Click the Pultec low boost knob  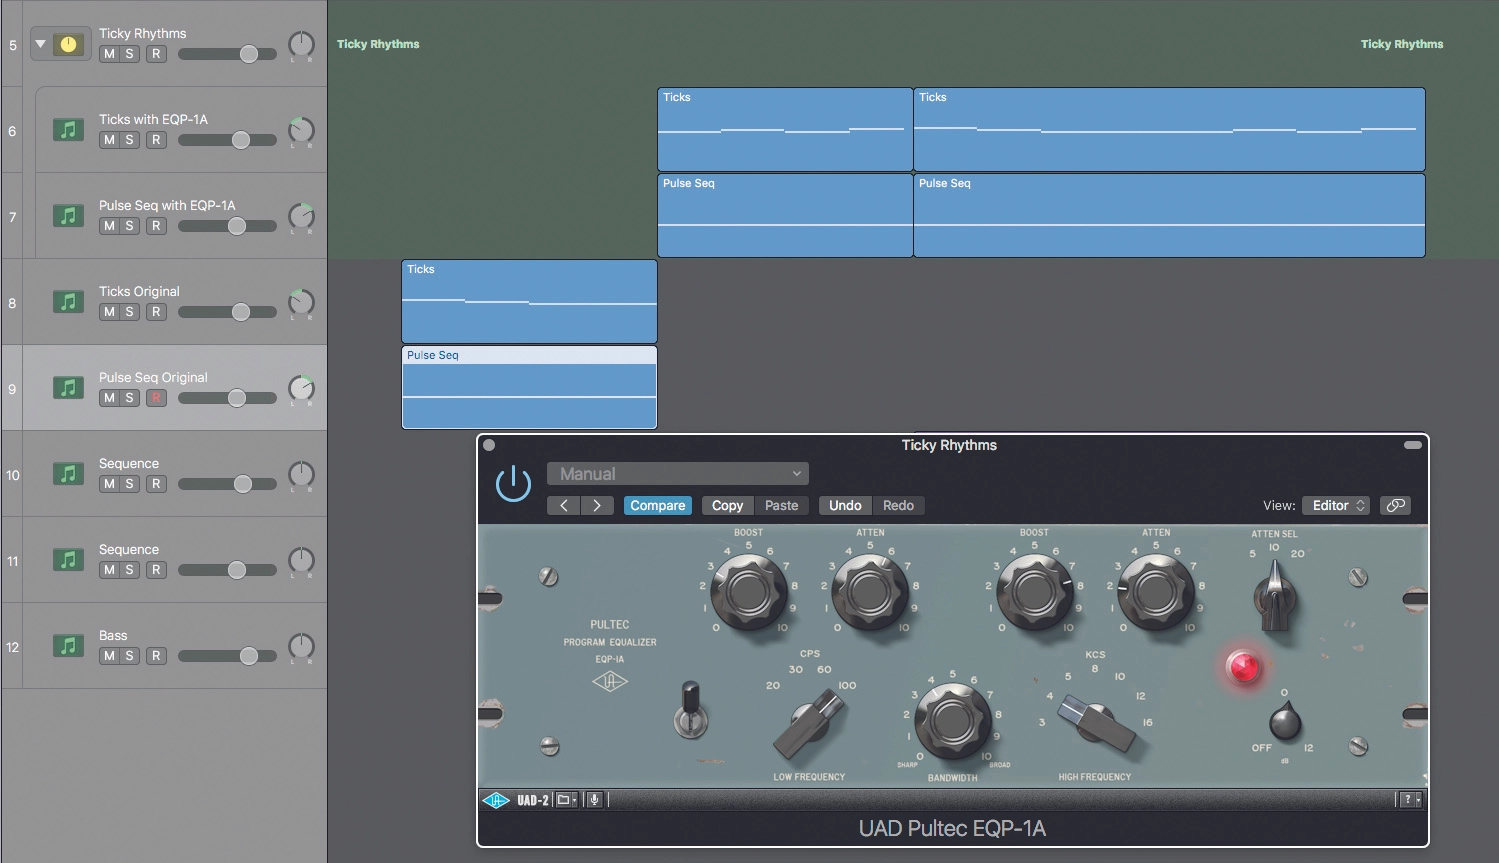[749, 592]
